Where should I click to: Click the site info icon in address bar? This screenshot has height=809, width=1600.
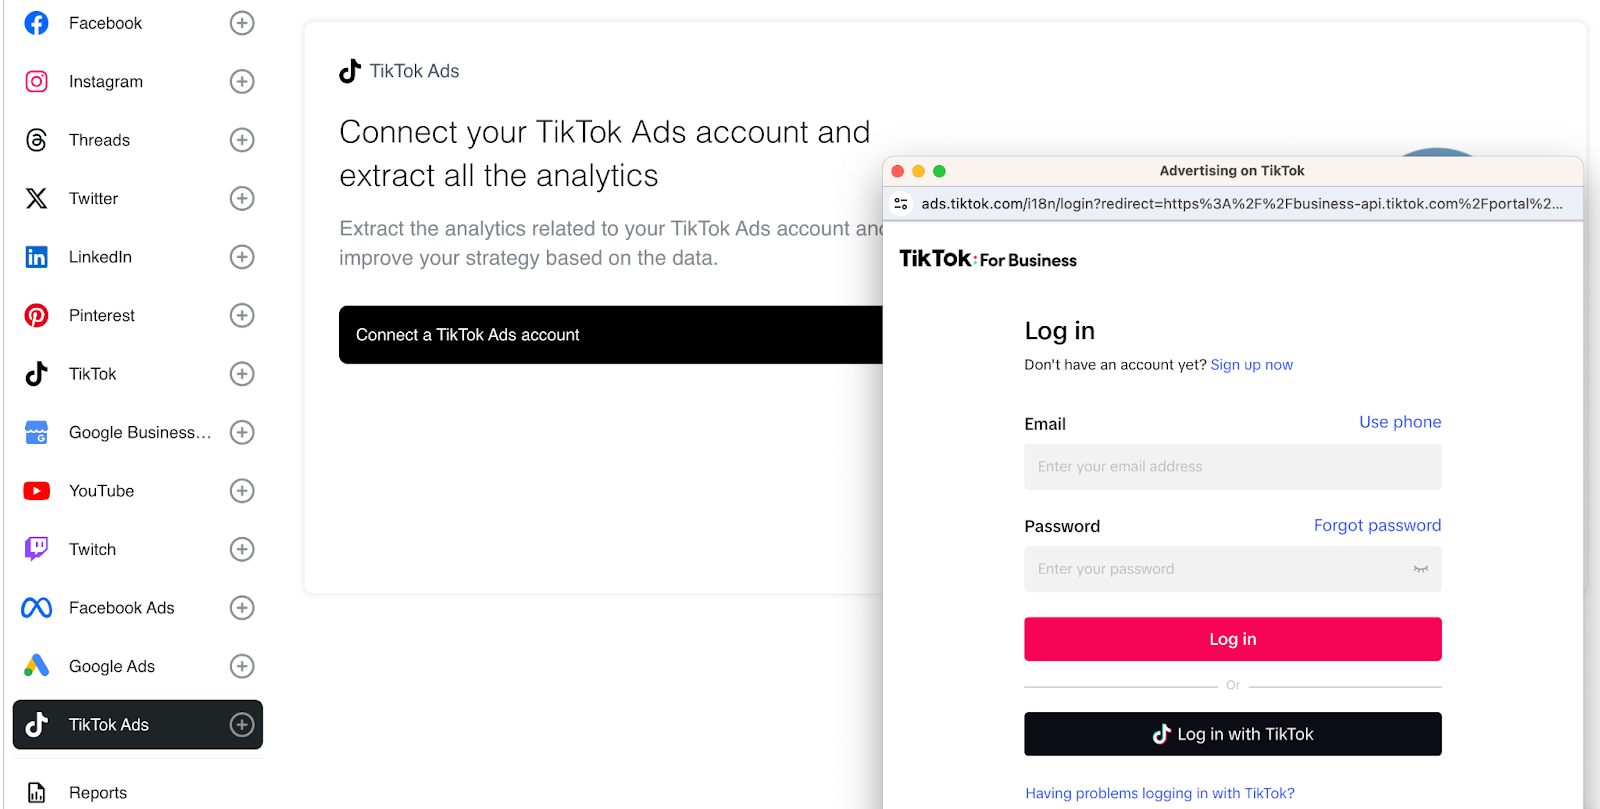901,203
